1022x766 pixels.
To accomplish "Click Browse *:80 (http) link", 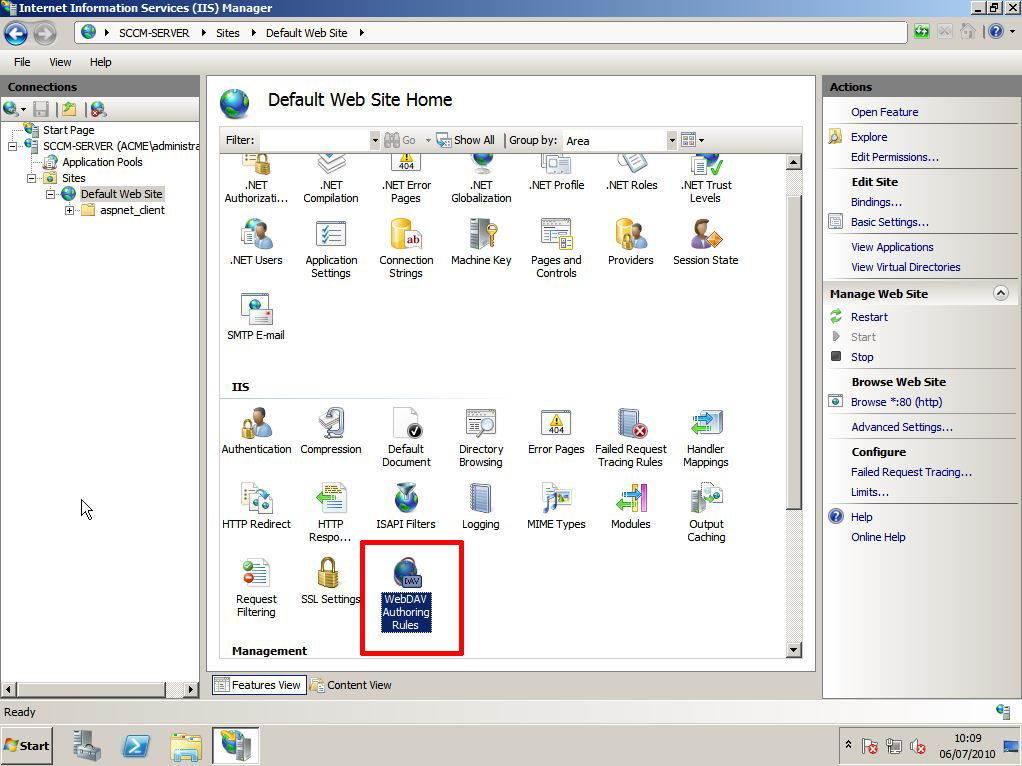I will (x=896, y=402).
